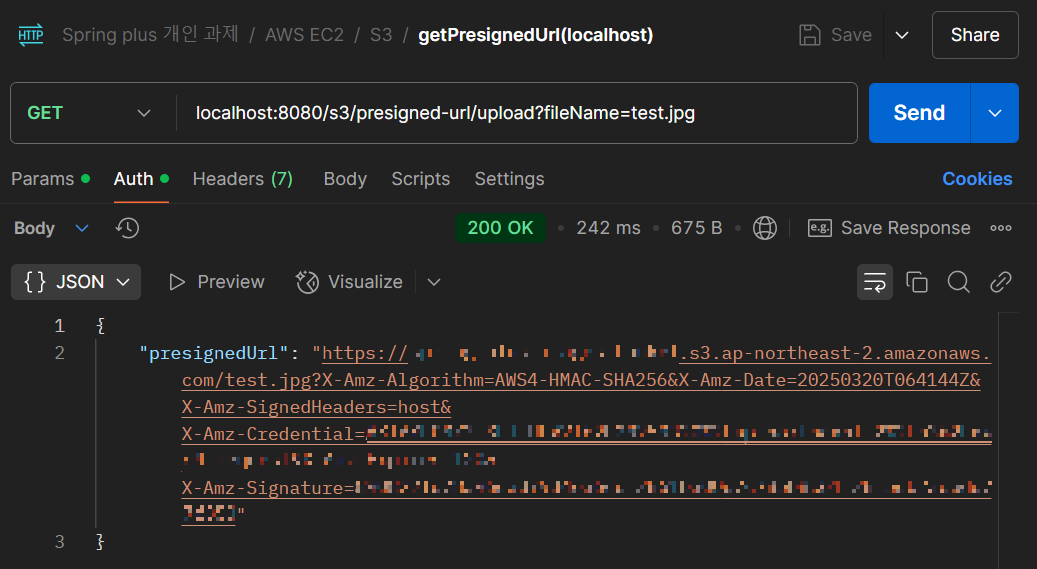Click the HTTP request type icon
The width and height of the screenshot is (1037, 569).
tap(30, 34)
